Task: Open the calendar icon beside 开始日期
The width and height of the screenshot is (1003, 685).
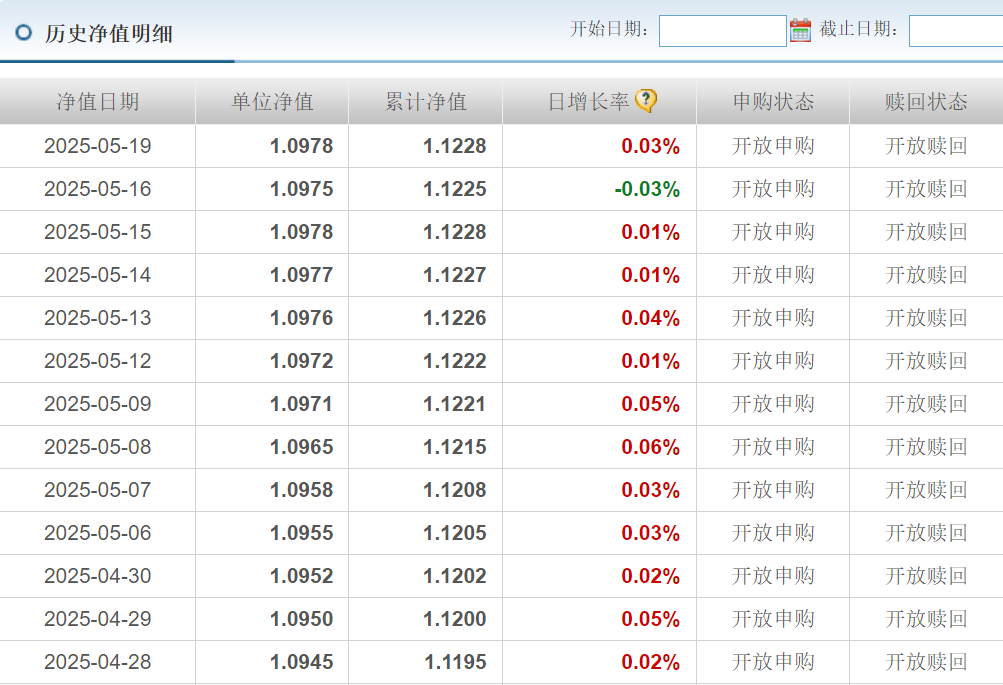Action: click(x=800, y=30)
